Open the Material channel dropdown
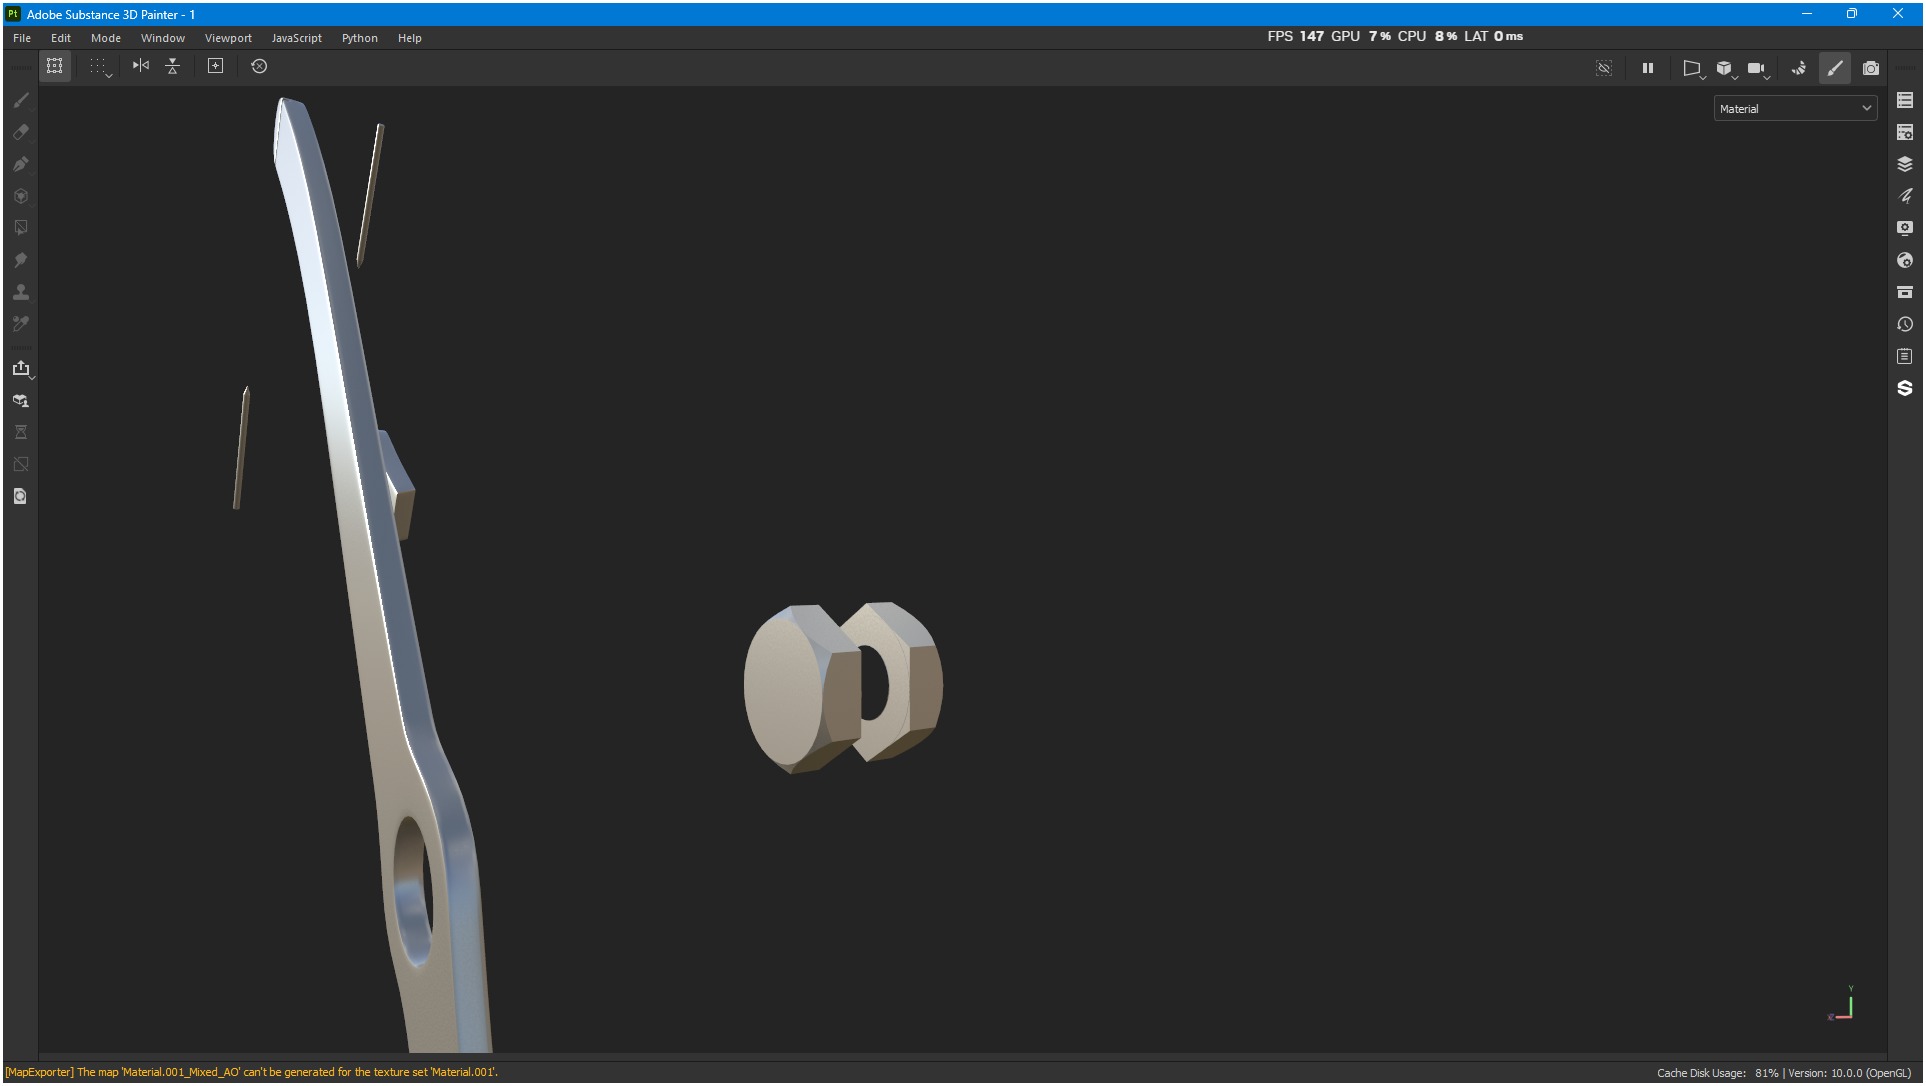The width and height of the screenshot is (1926, 1086). (1795, 108)
